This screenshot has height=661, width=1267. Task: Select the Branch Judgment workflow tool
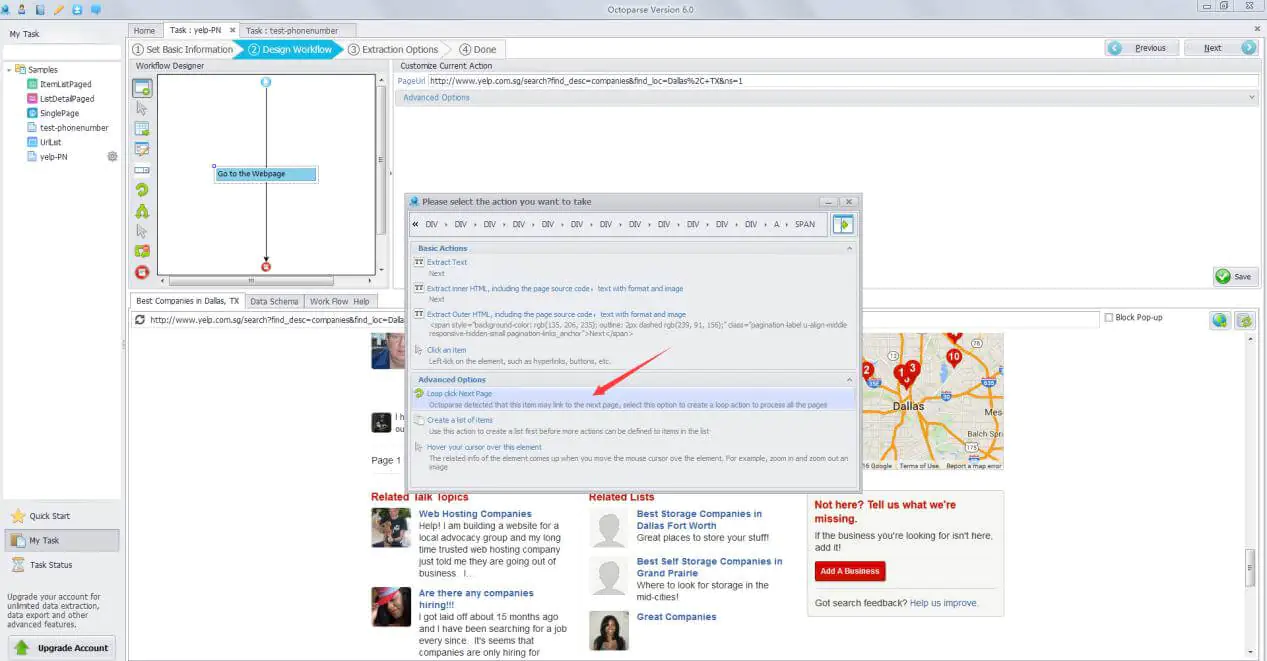coord(142,211)
